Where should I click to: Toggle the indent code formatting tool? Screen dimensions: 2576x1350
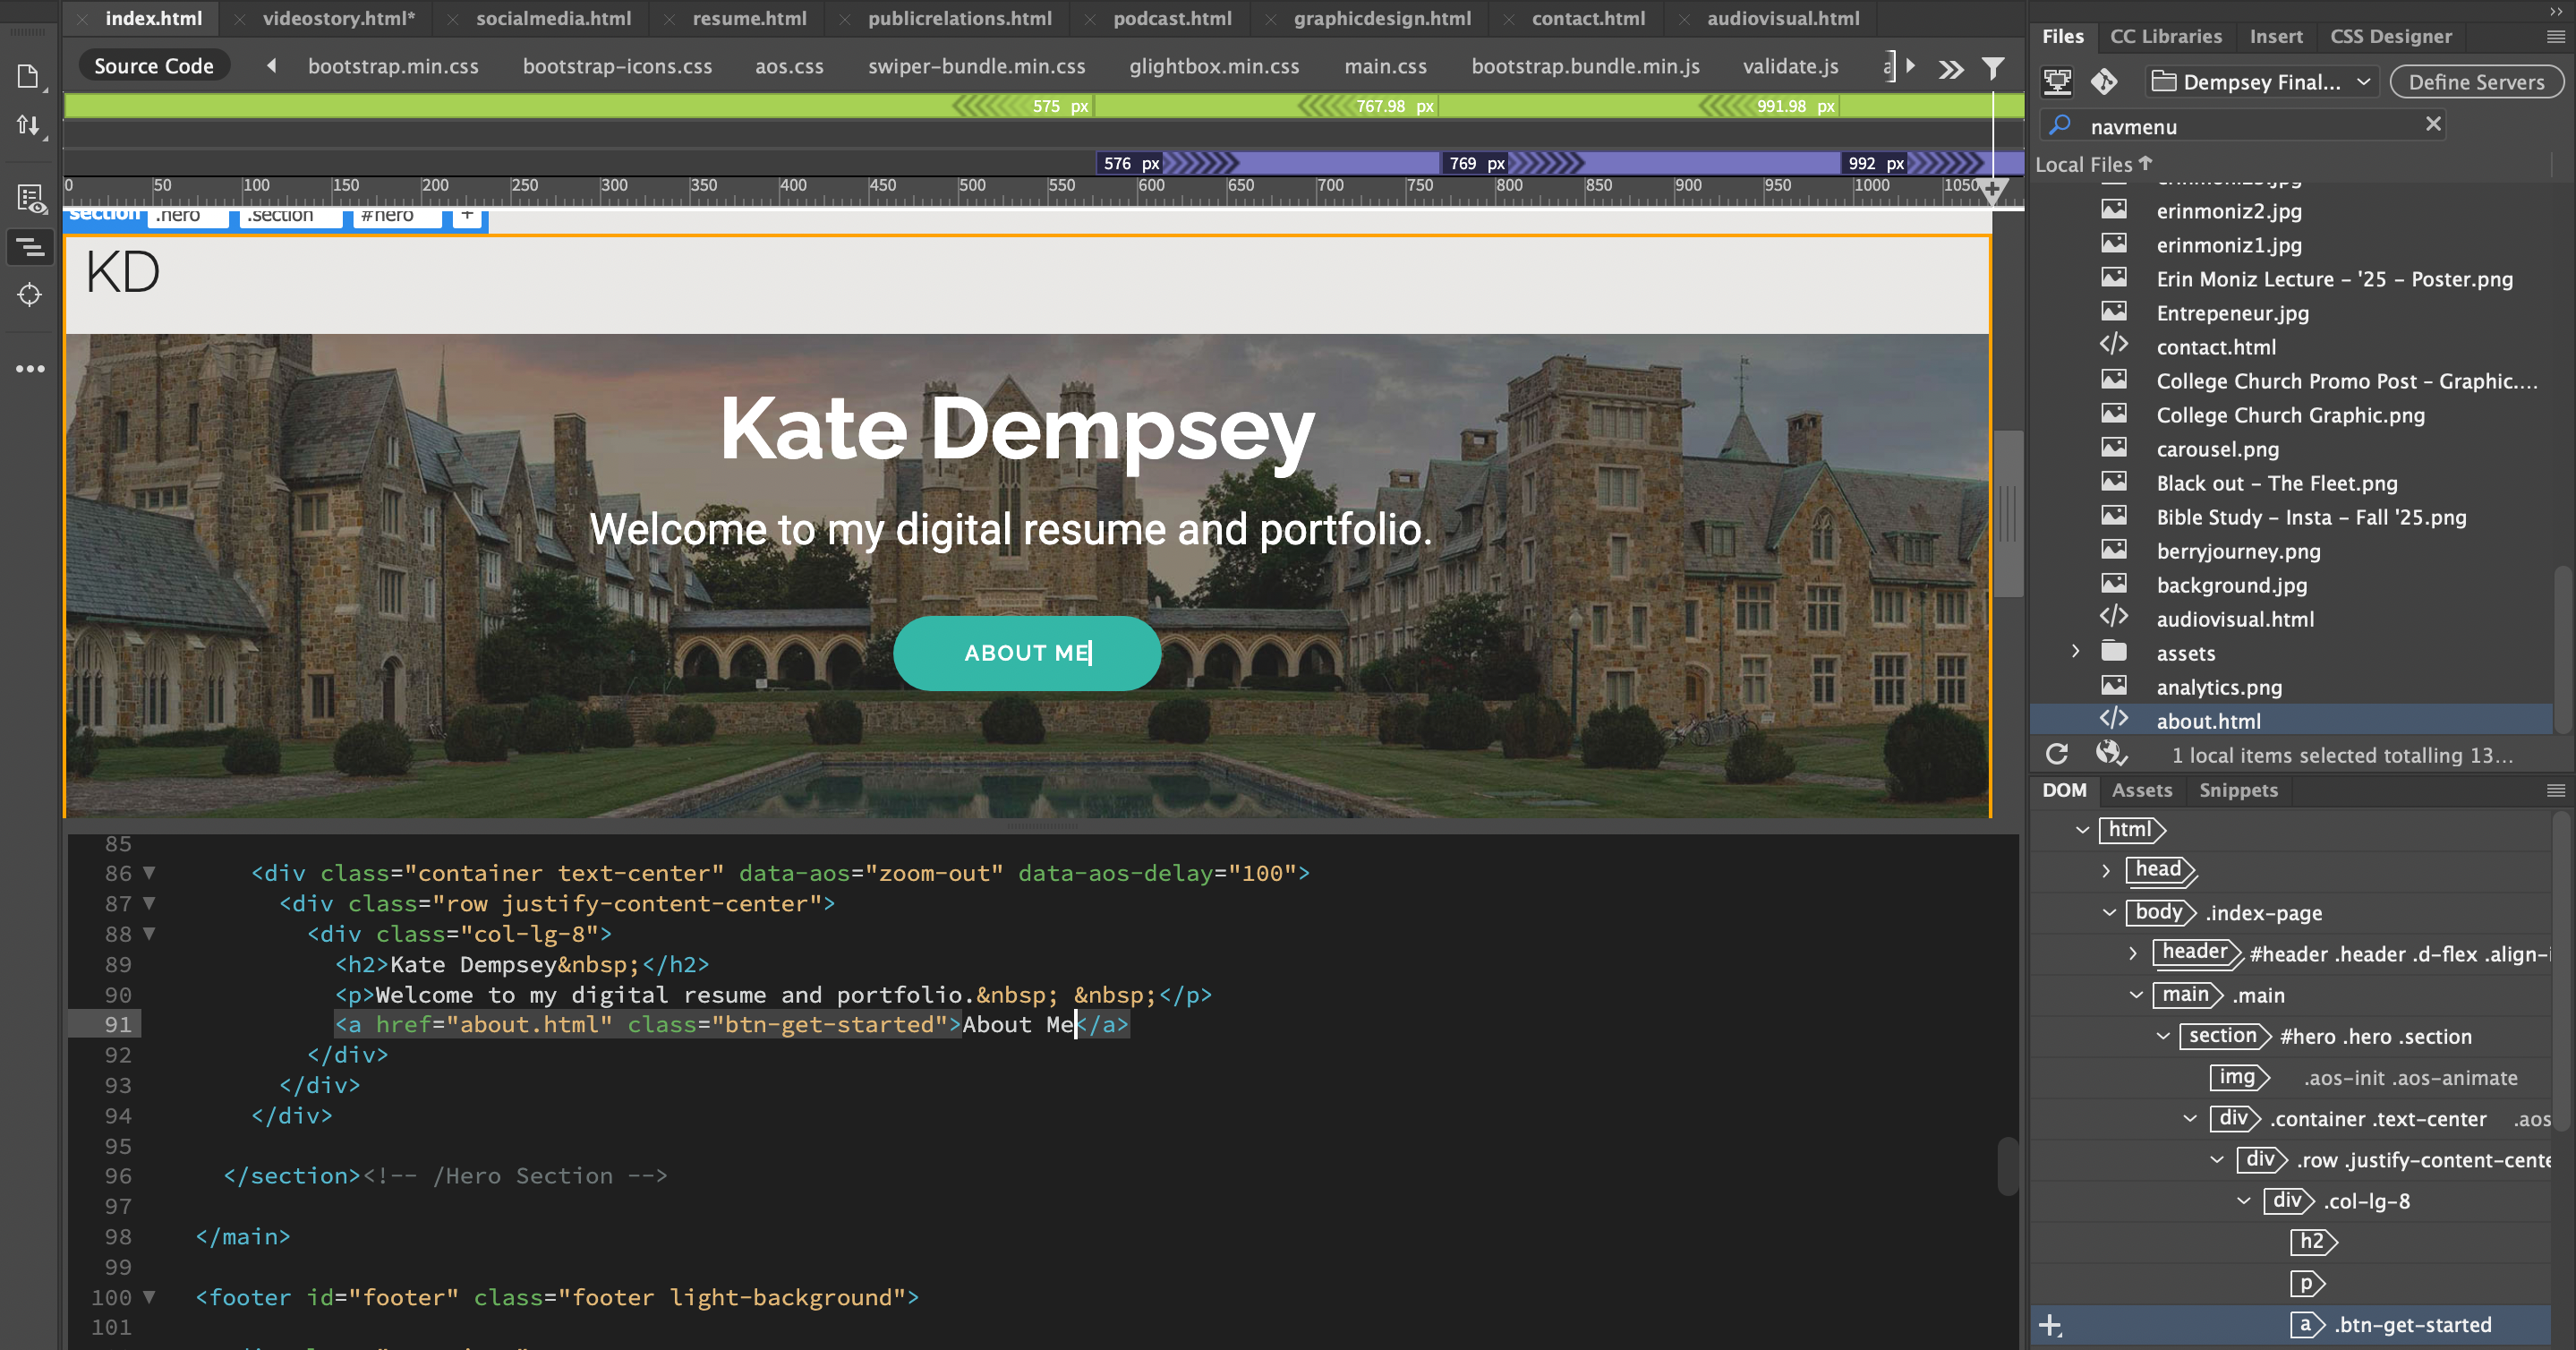coord(30,247)
